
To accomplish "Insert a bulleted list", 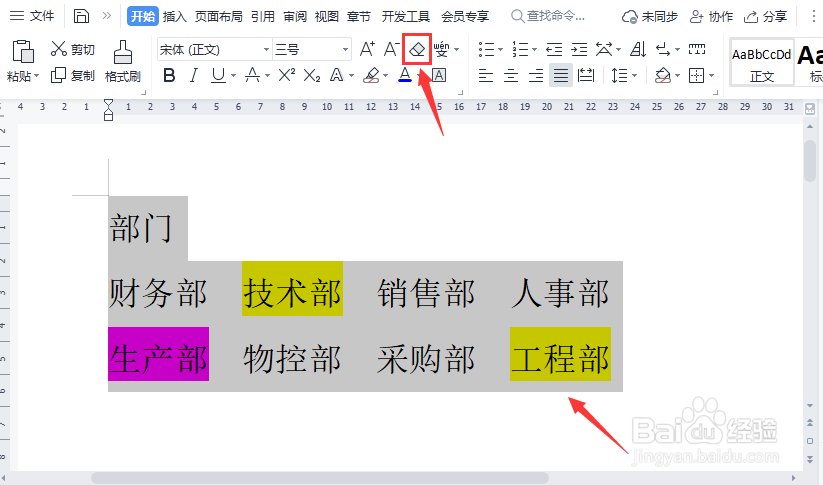I will point(486,49).
